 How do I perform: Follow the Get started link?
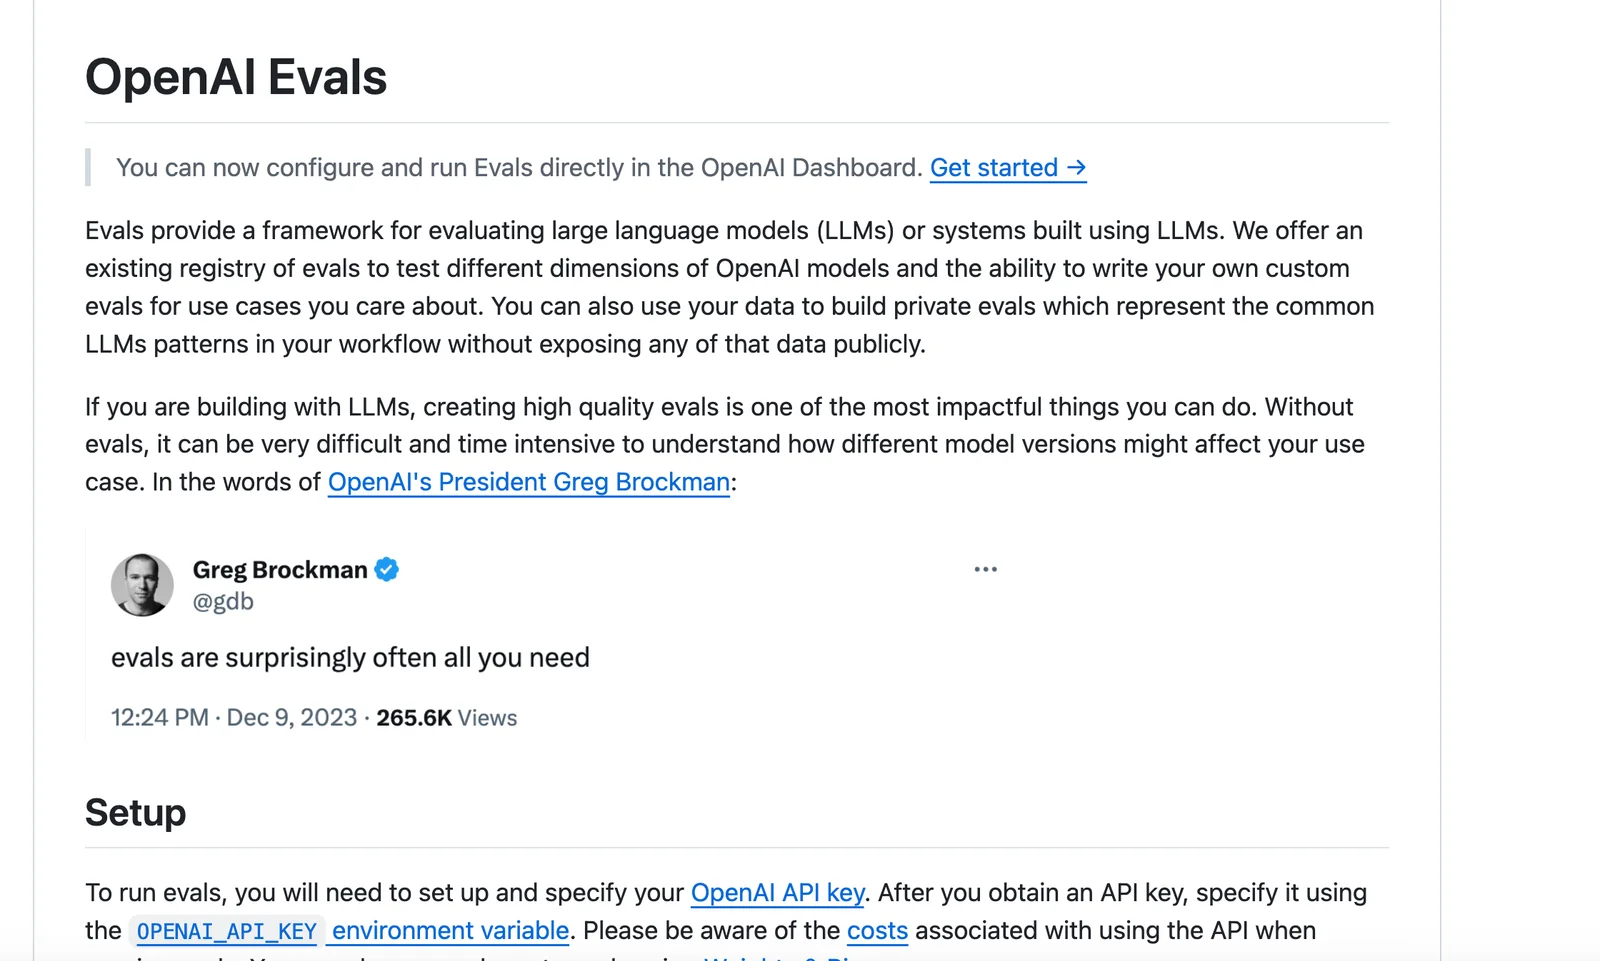(1007, 168)
